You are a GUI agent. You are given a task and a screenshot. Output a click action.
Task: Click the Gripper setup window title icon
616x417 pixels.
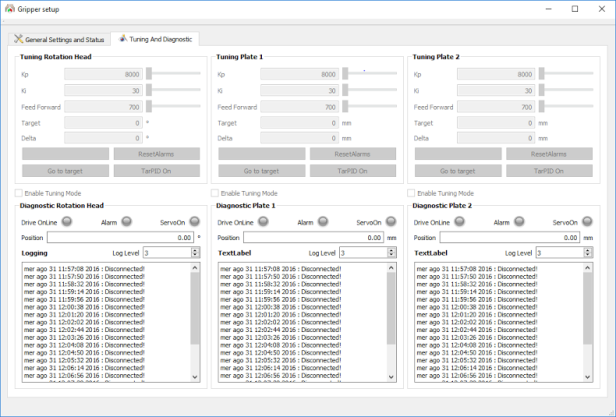click(9, 8)
